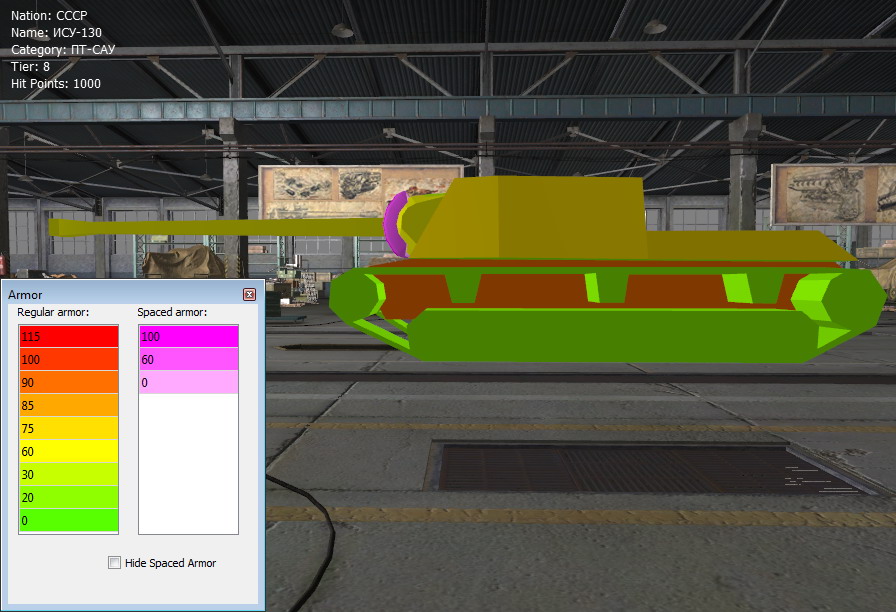Click the Armor panel title

(x=25, y=295)
